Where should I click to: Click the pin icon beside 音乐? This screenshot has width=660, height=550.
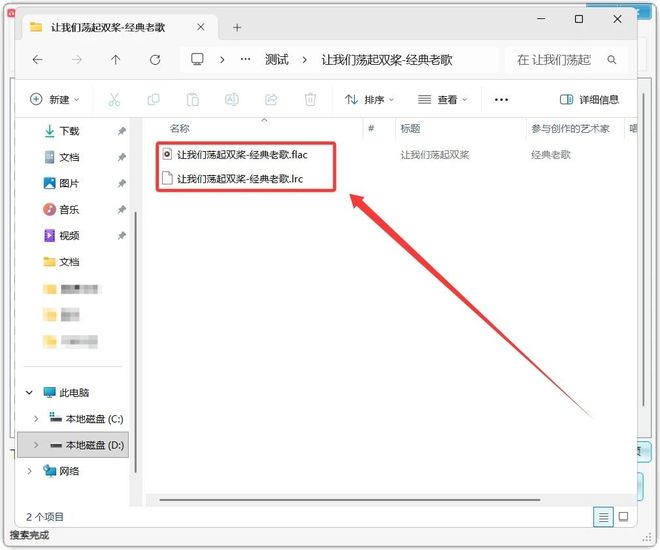point(122,210)
